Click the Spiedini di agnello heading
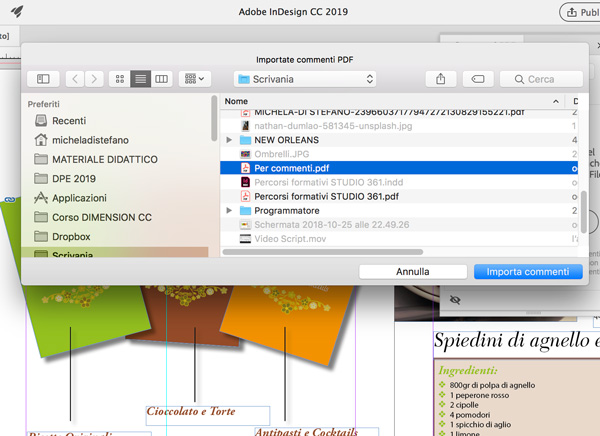600x436 pixels. [x=517, y=340]
